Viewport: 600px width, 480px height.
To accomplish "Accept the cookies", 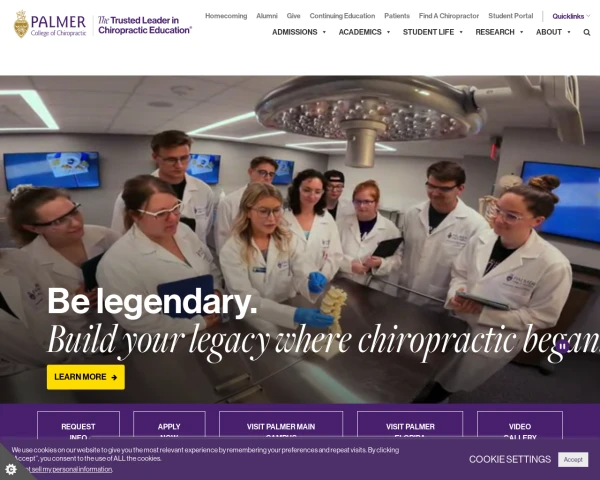I will (x=573, y=459).
